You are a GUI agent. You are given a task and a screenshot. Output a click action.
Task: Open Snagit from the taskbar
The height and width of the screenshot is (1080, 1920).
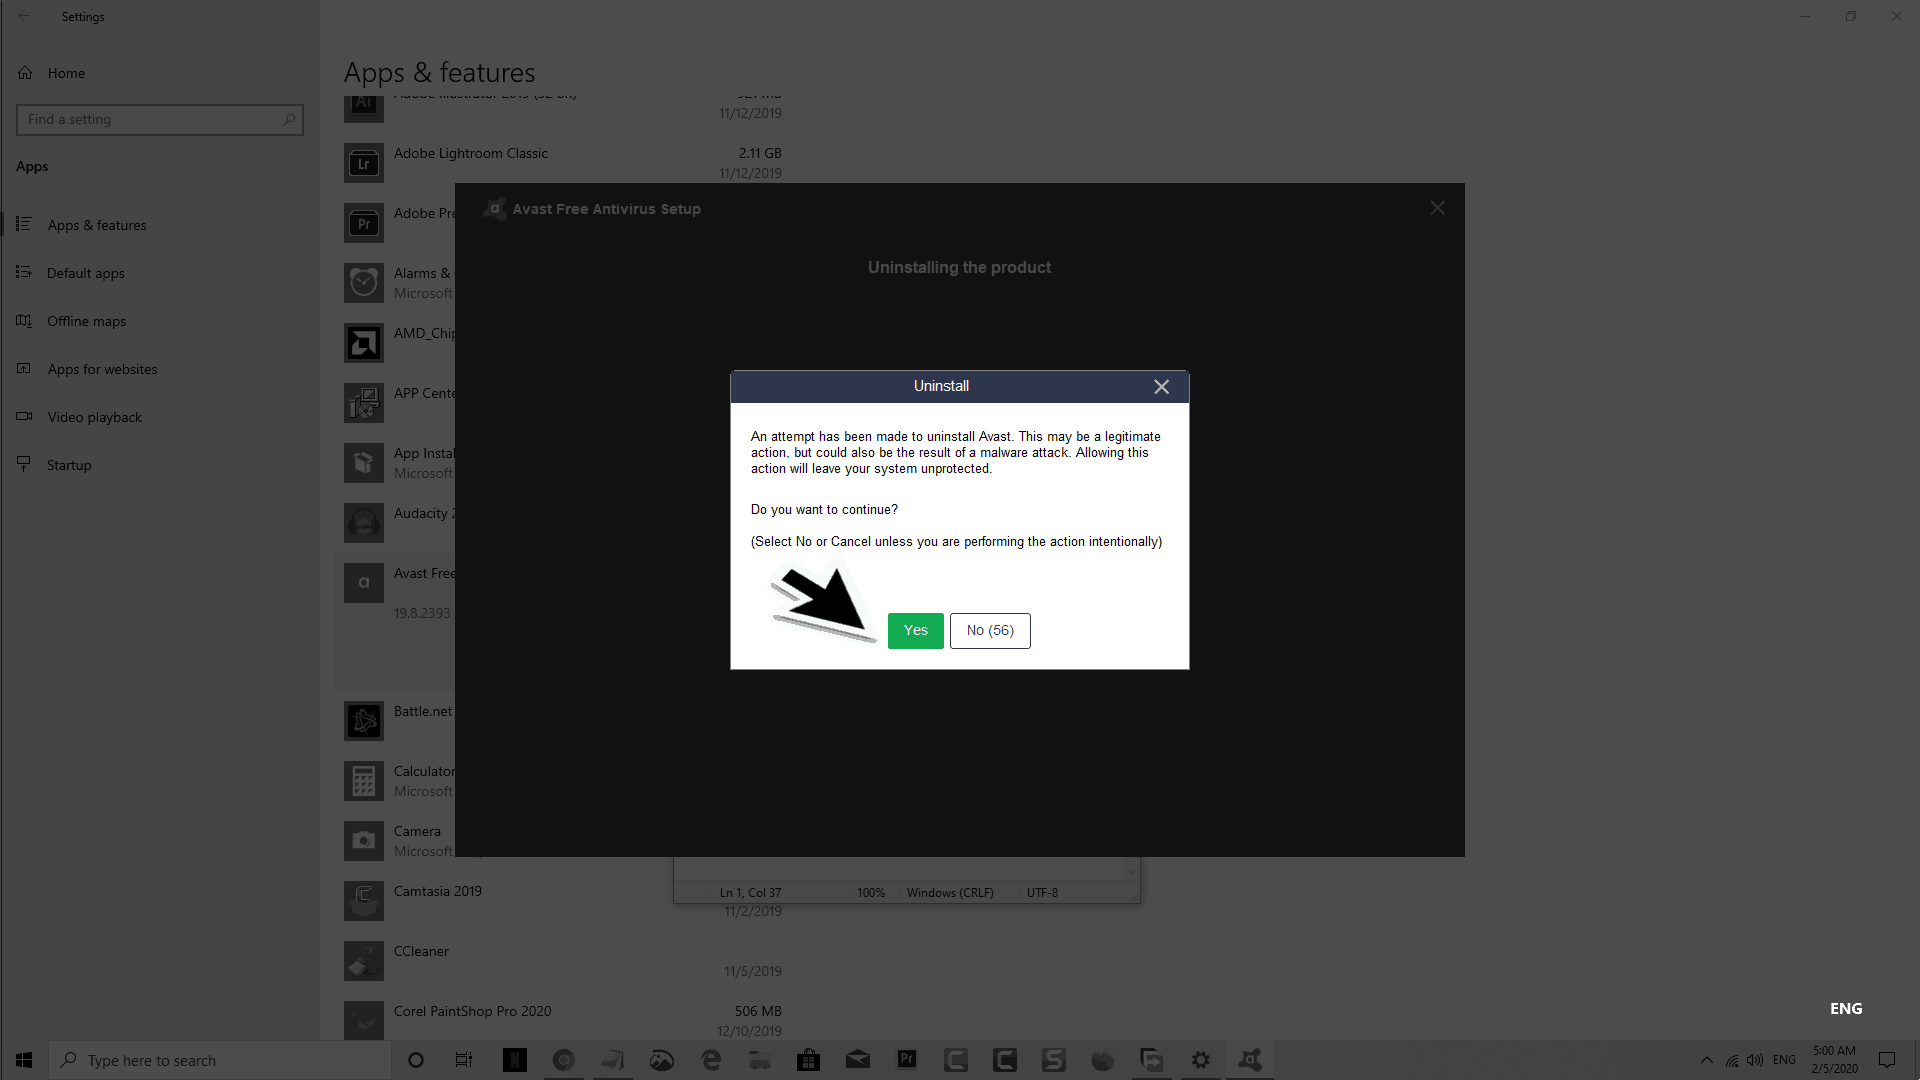tap(1054, 1060)
